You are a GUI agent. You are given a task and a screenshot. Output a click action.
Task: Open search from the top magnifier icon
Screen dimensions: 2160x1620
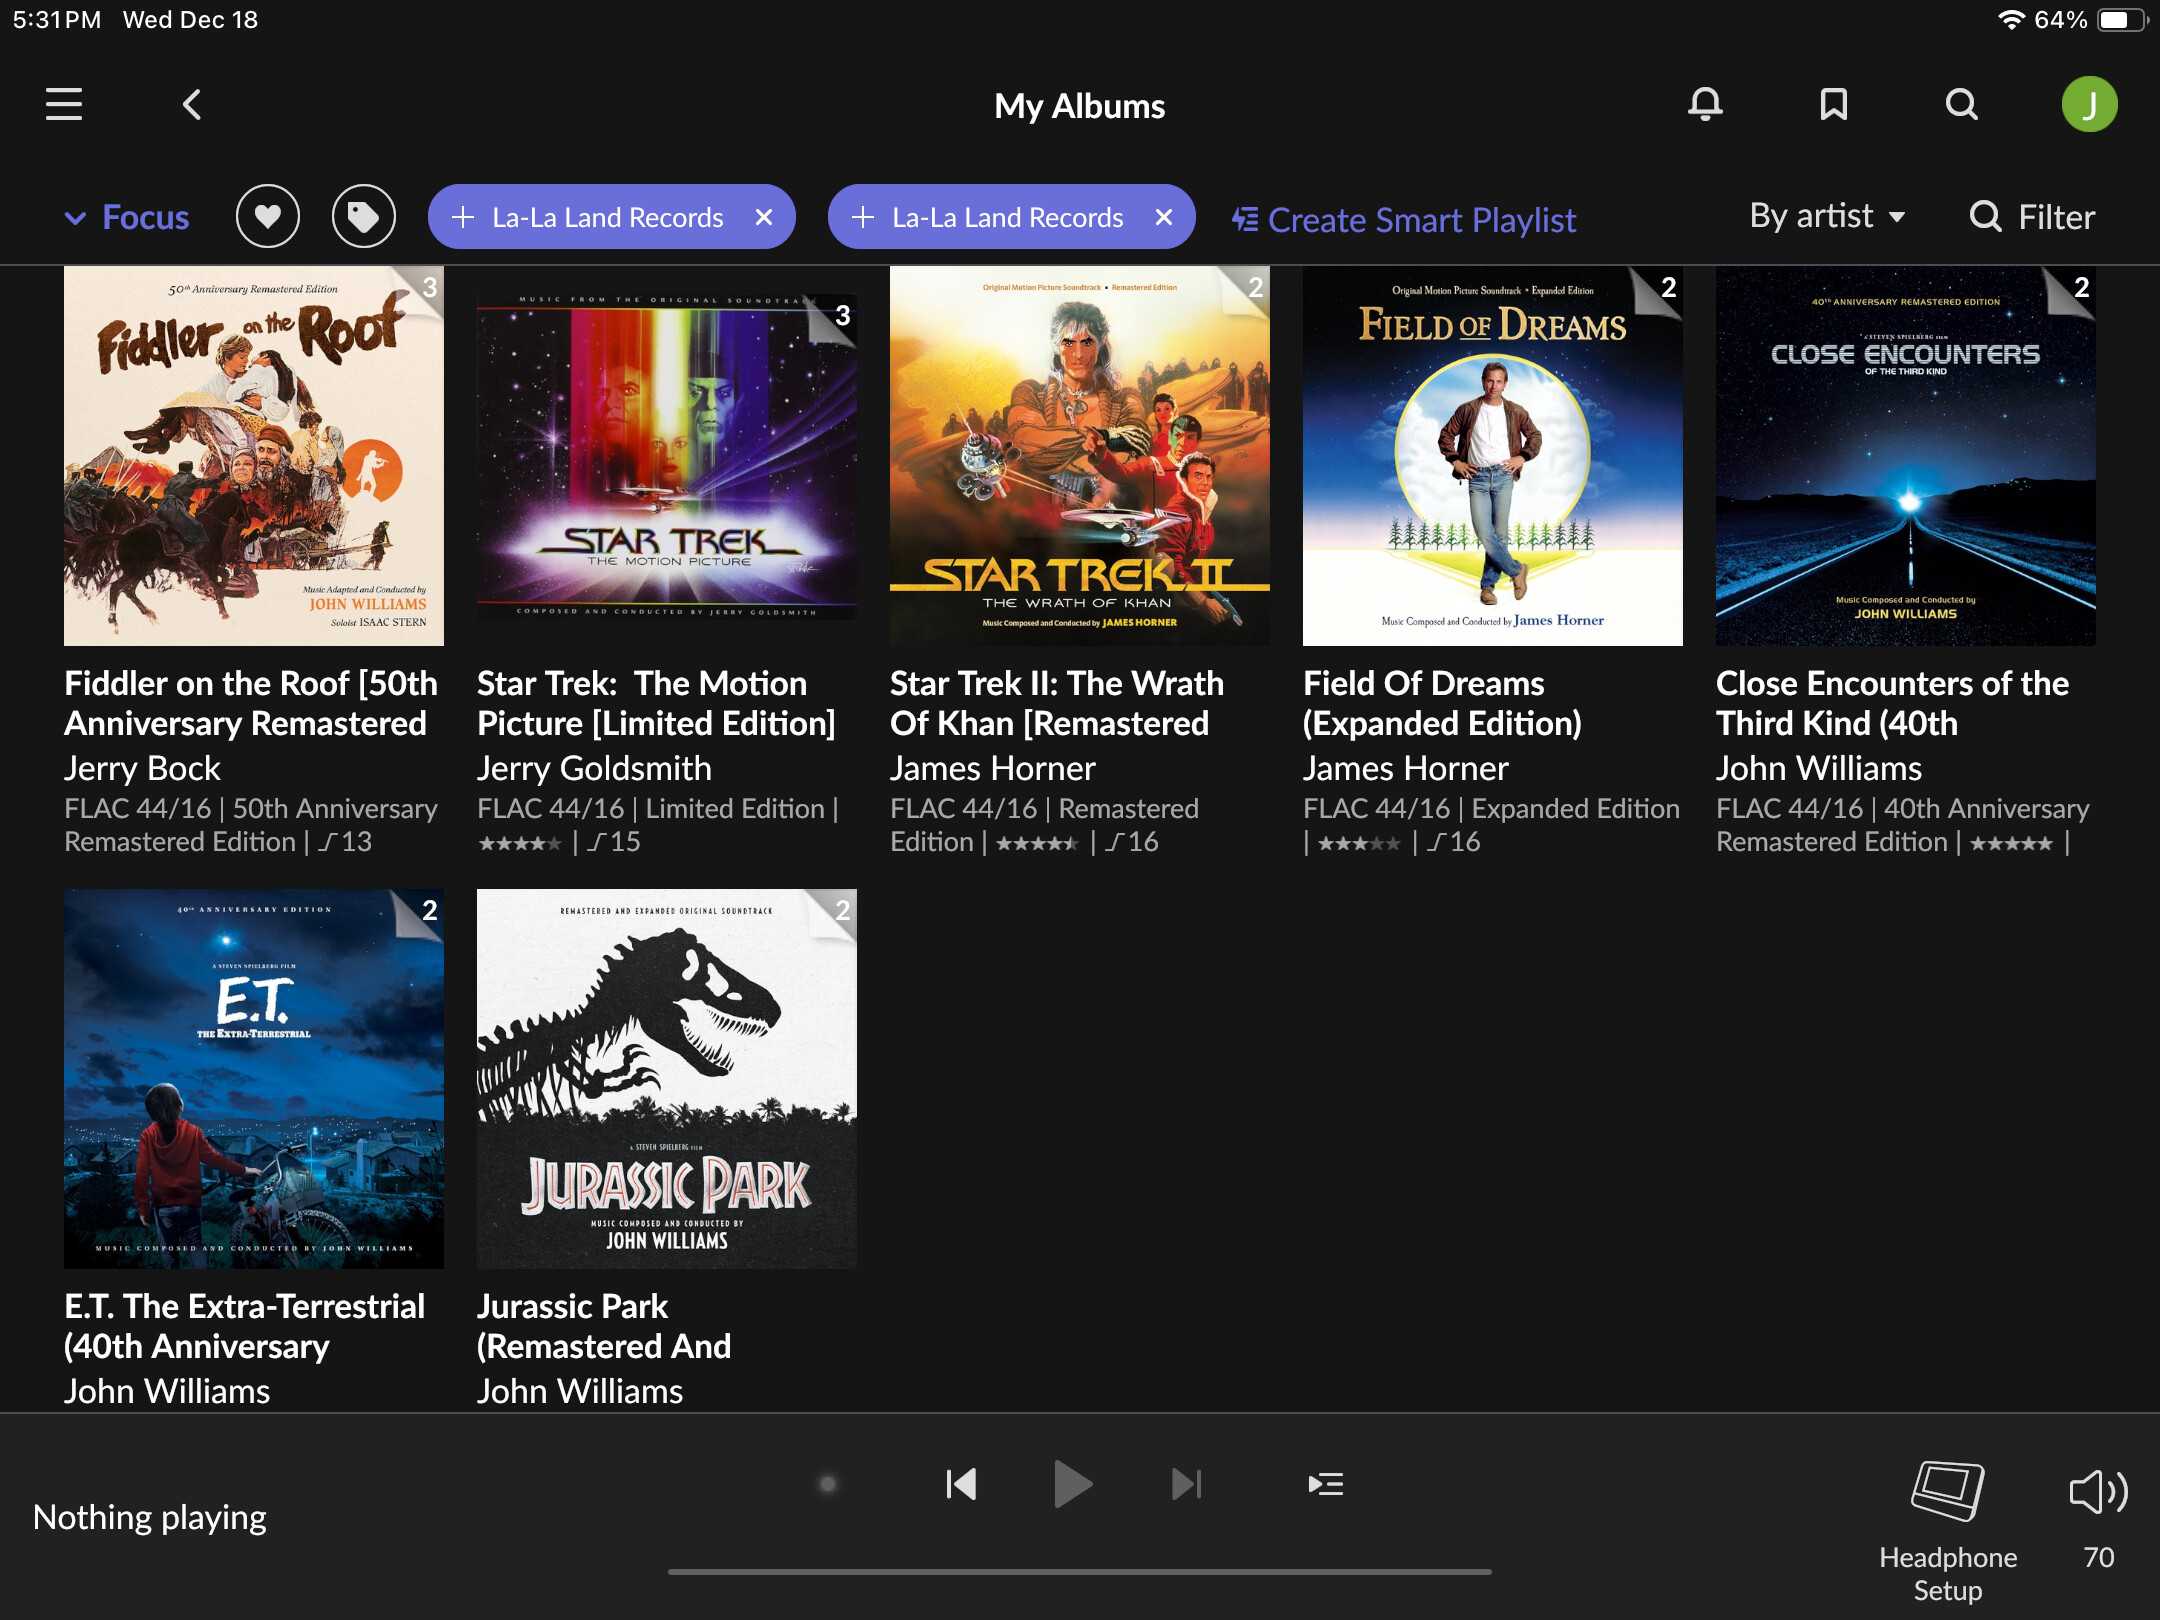click(x=1961, y=104)
